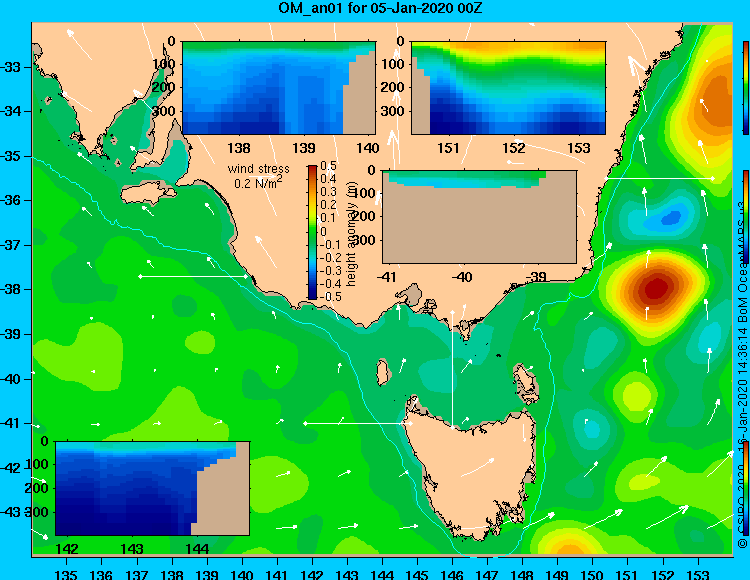Image resolution: width=750 pixels, height=580 pixels.
Task: Click the "100" depth tick of the bottom-left inset
Action: tap(37, 464)
